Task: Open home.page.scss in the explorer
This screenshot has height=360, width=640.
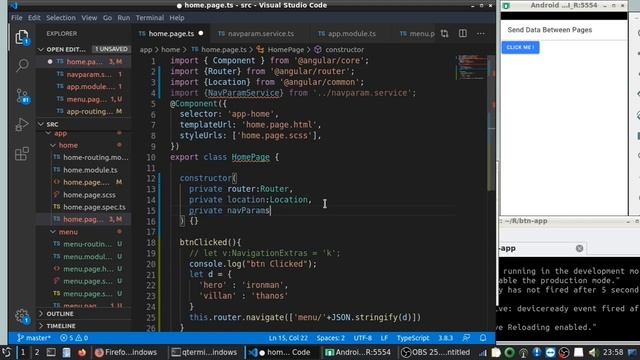Action: click(x=89, y=195)
